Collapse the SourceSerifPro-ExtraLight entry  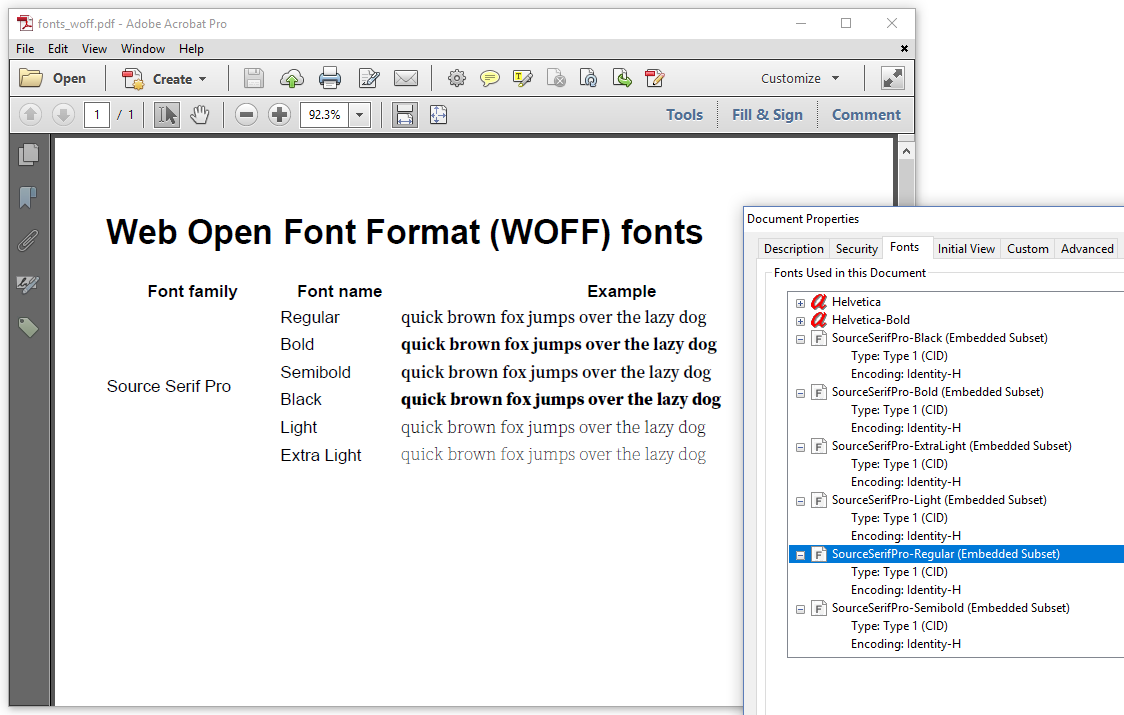800,447
